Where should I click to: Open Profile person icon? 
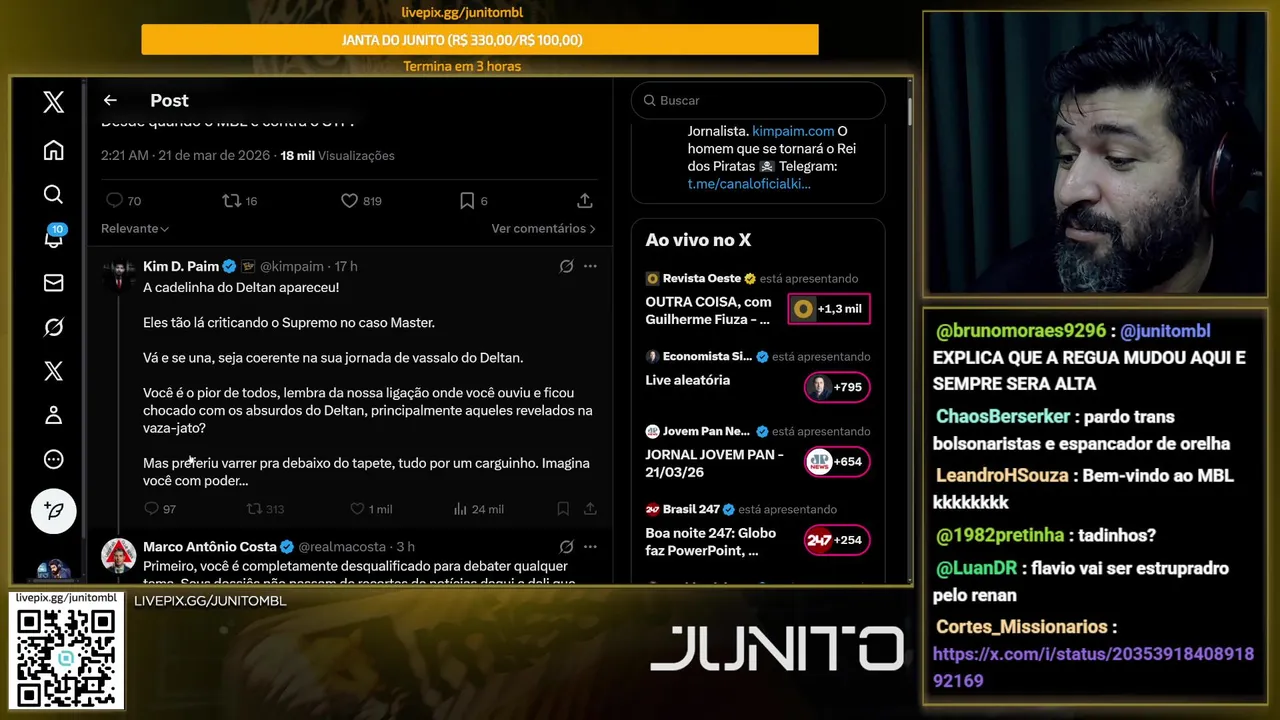54,415
